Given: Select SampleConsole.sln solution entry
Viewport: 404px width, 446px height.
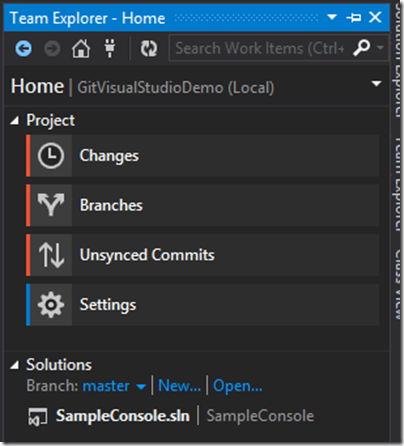Looking at the screenshot, I should (123, 416).
